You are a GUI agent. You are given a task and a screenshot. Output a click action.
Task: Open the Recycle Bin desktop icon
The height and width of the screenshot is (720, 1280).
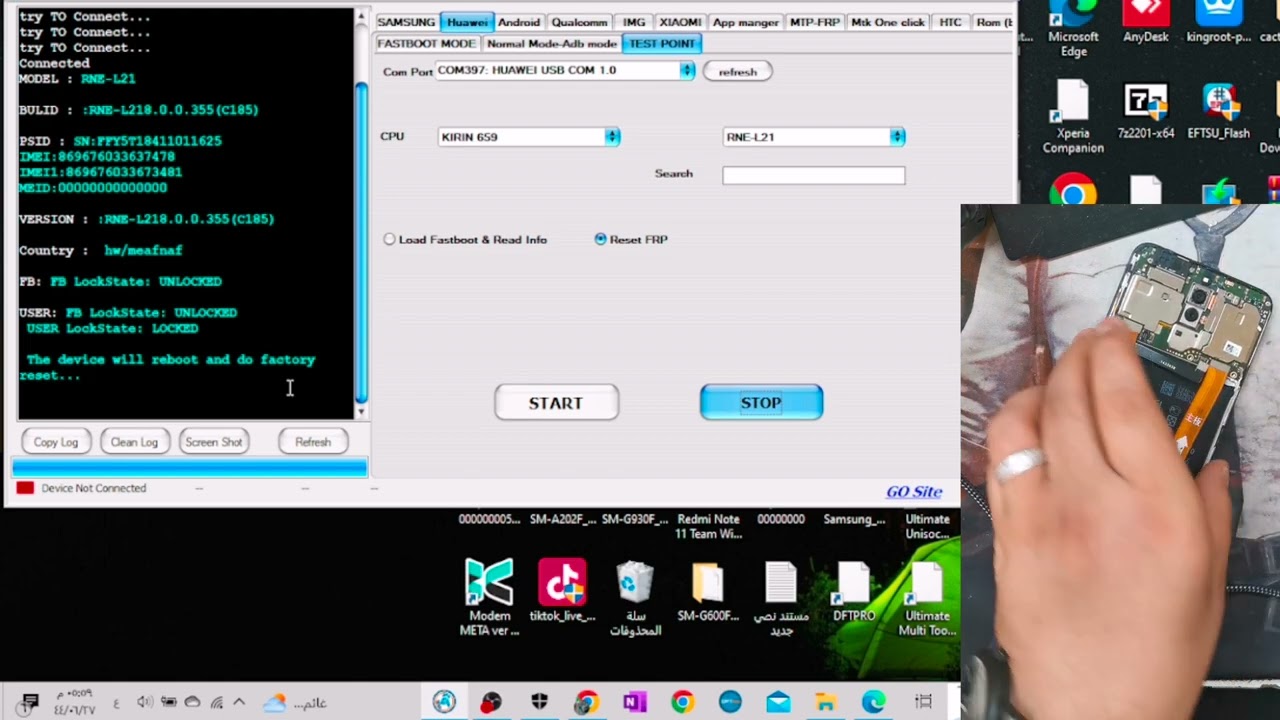click(635, 597)
